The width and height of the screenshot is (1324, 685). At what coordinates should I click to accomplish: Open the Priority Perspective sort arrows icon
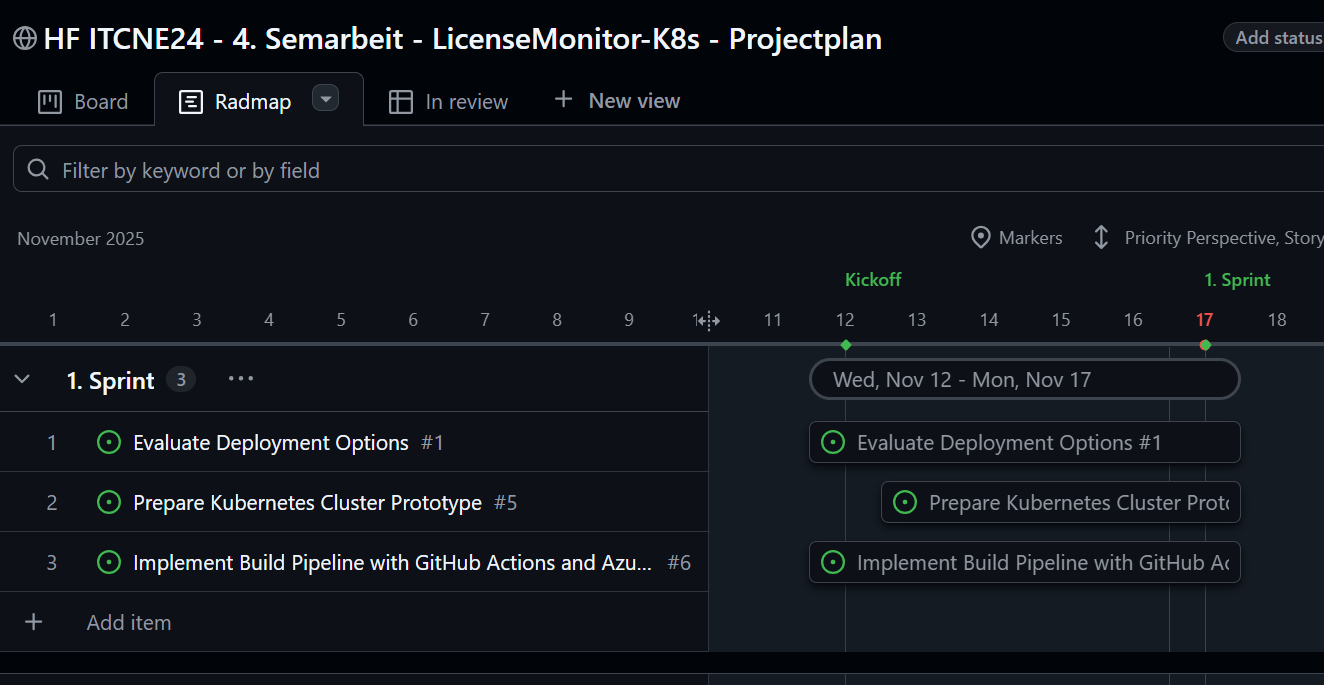pos(1100,237)
